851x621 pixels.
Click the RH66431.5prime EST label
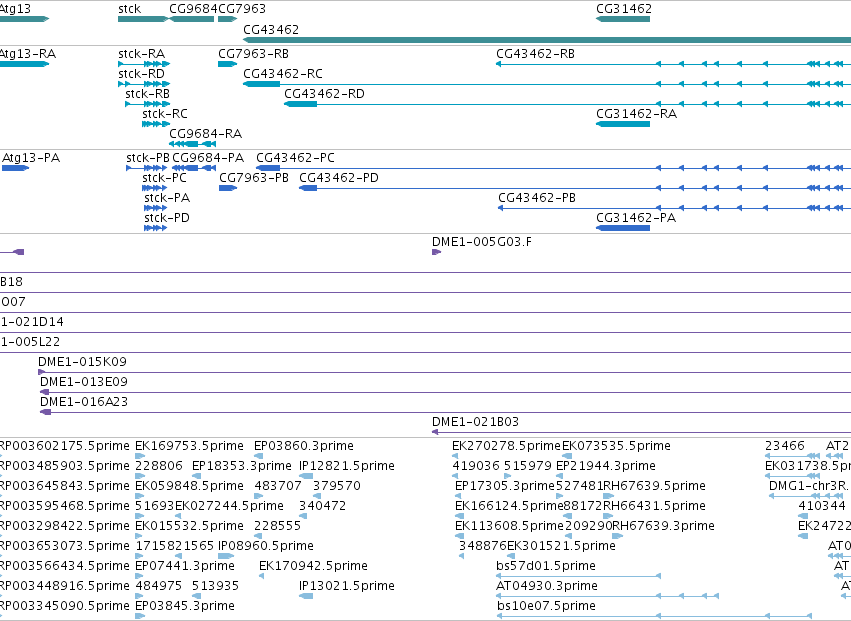pyautogui.click(x=655, y=506)
